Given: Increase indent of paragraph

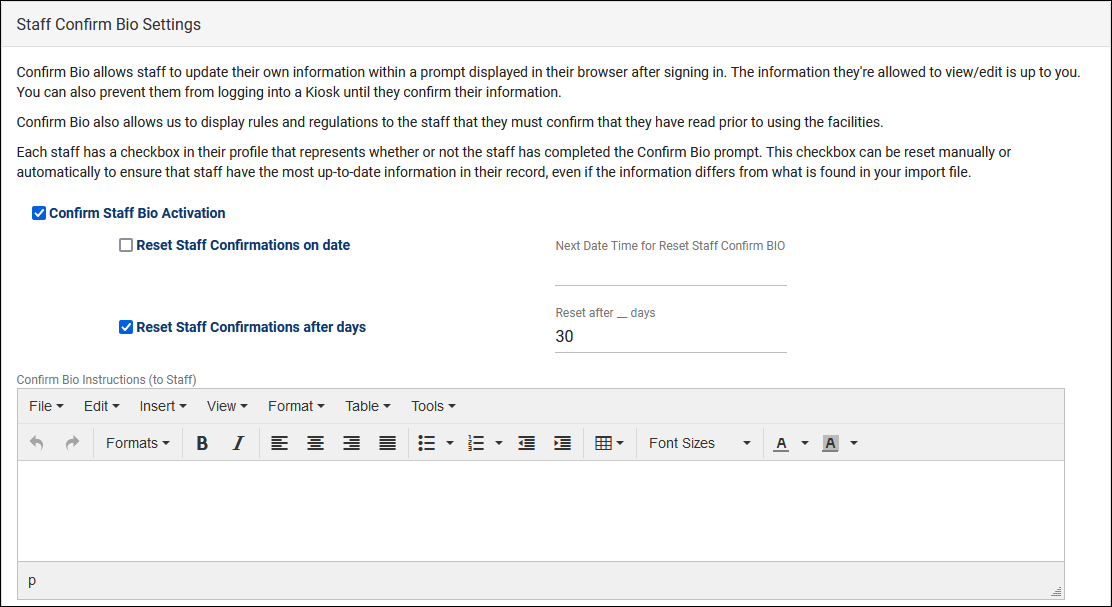Looking at the screenshot, I should (x=562, y=443).
